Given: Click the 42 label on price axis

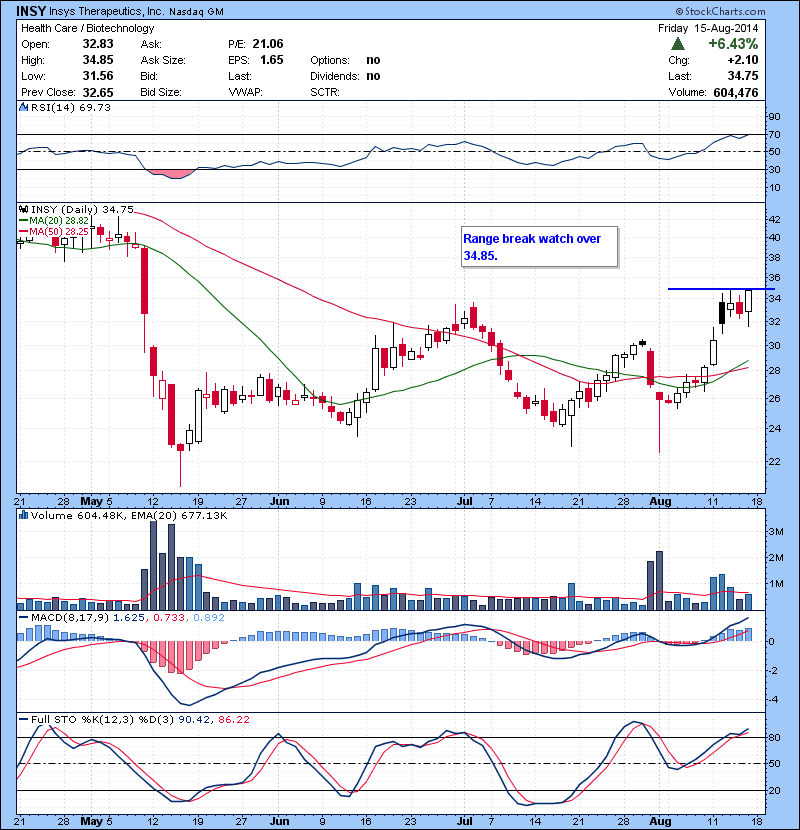Looking at the screenshot, I should coord(774,220).
